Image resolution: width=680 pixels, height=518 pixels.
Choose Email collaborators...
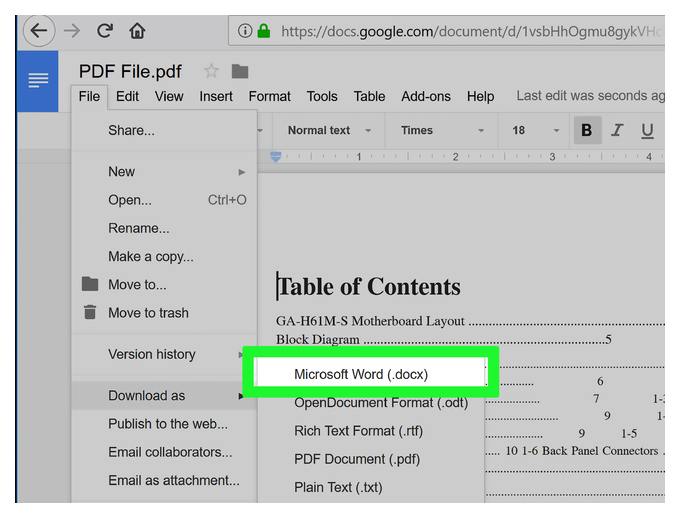point(164,452)
